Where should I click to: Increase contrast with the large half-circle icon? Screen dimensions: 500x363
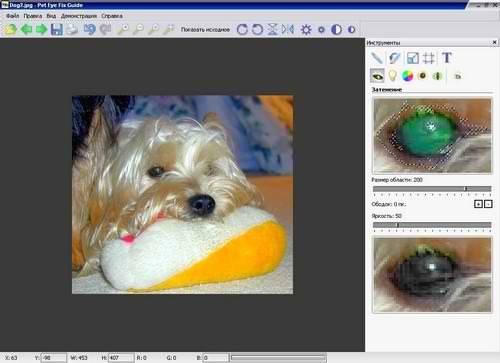[x=336, y=29]
